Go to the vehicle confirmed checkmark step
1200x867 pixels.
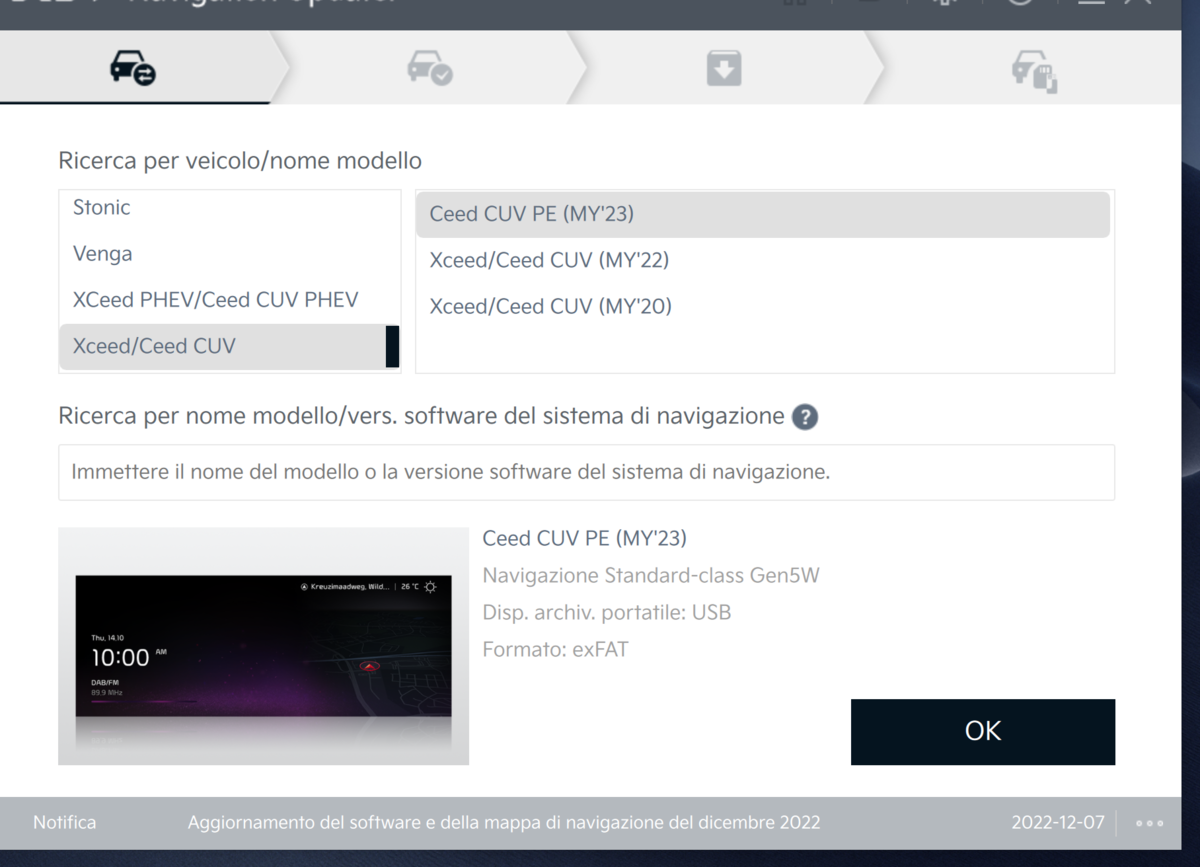point(429,68)
